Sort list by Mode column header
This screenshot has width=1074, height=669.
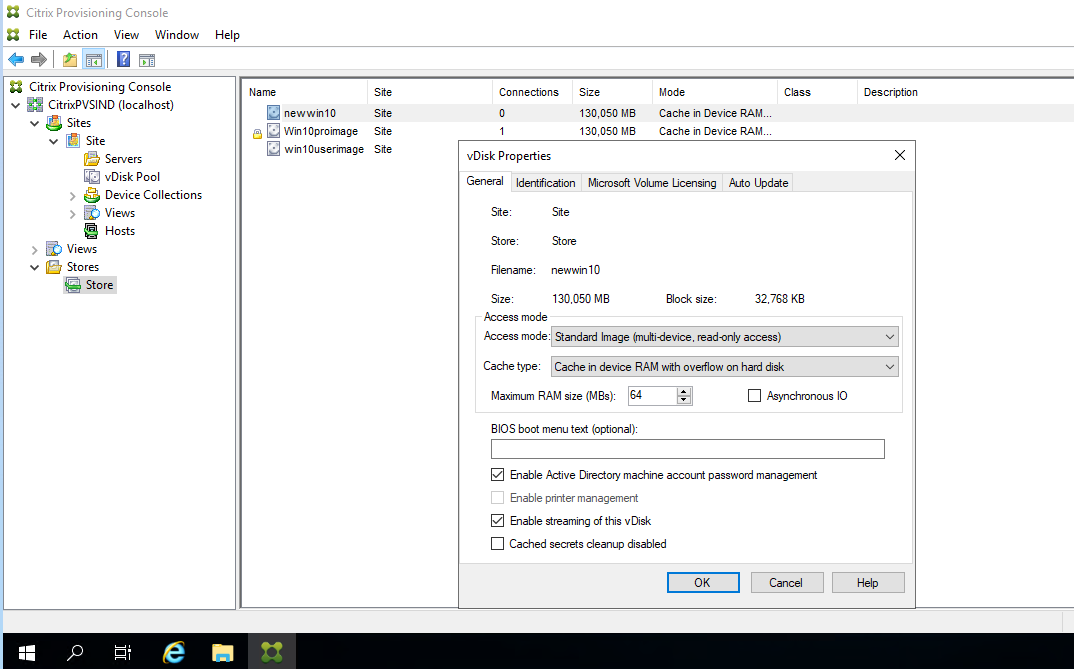point(714,92)
